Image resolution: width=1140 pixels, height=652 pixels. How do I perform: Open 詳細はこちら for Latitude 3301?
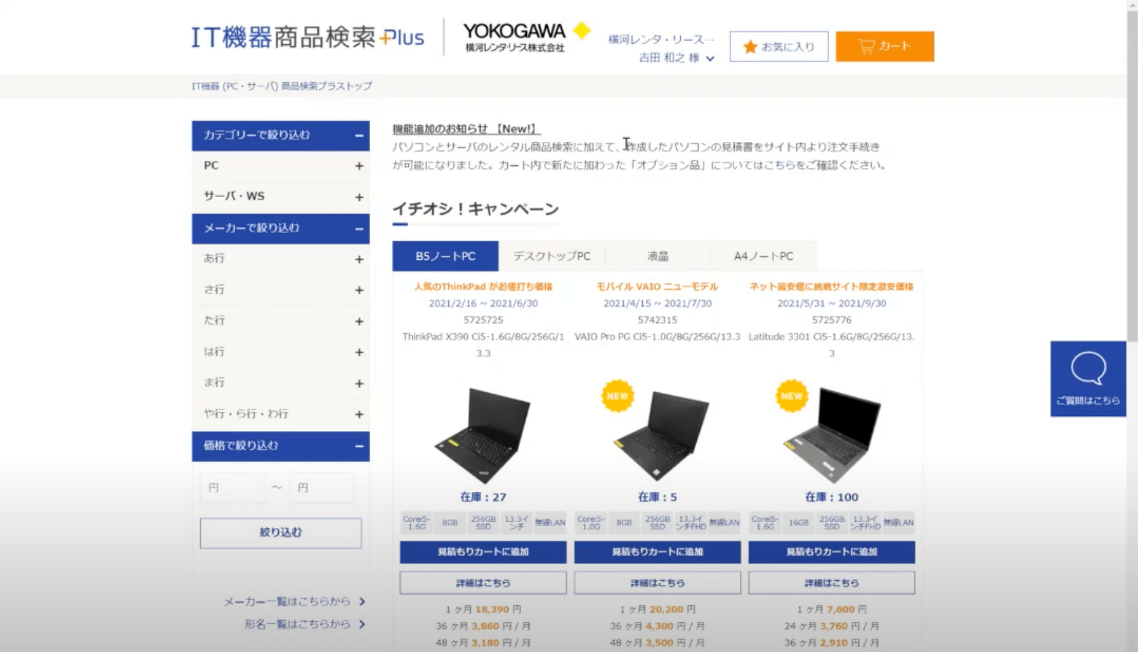point(832,583)
